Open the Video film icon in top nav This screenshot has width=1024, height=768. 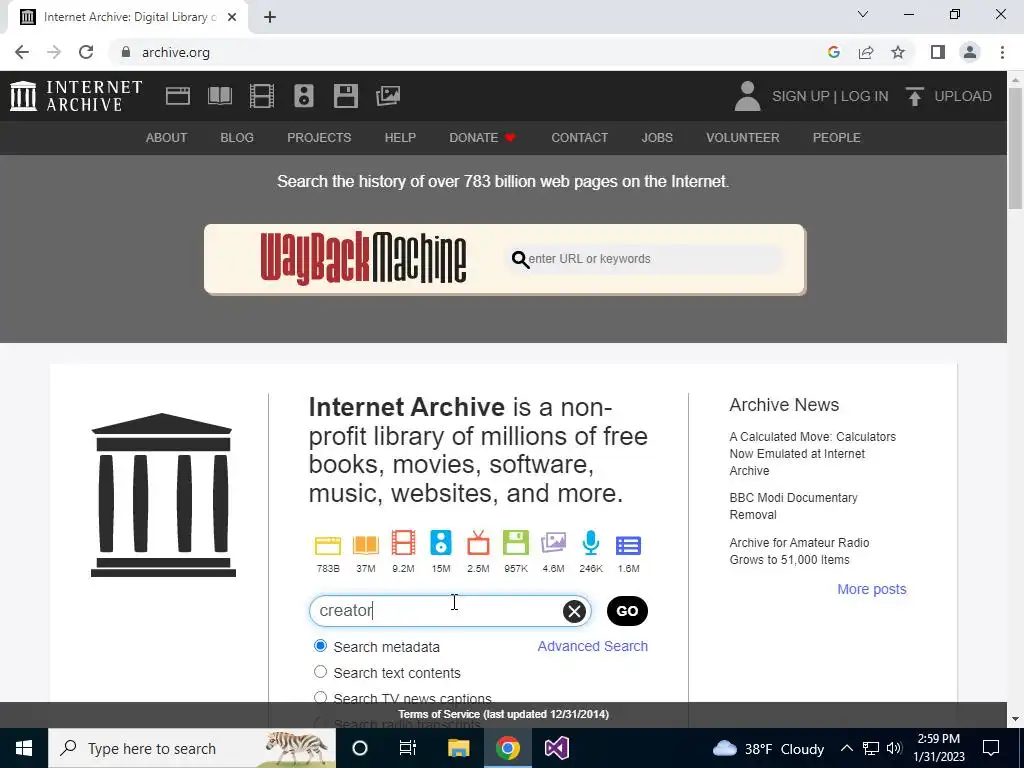262,96
